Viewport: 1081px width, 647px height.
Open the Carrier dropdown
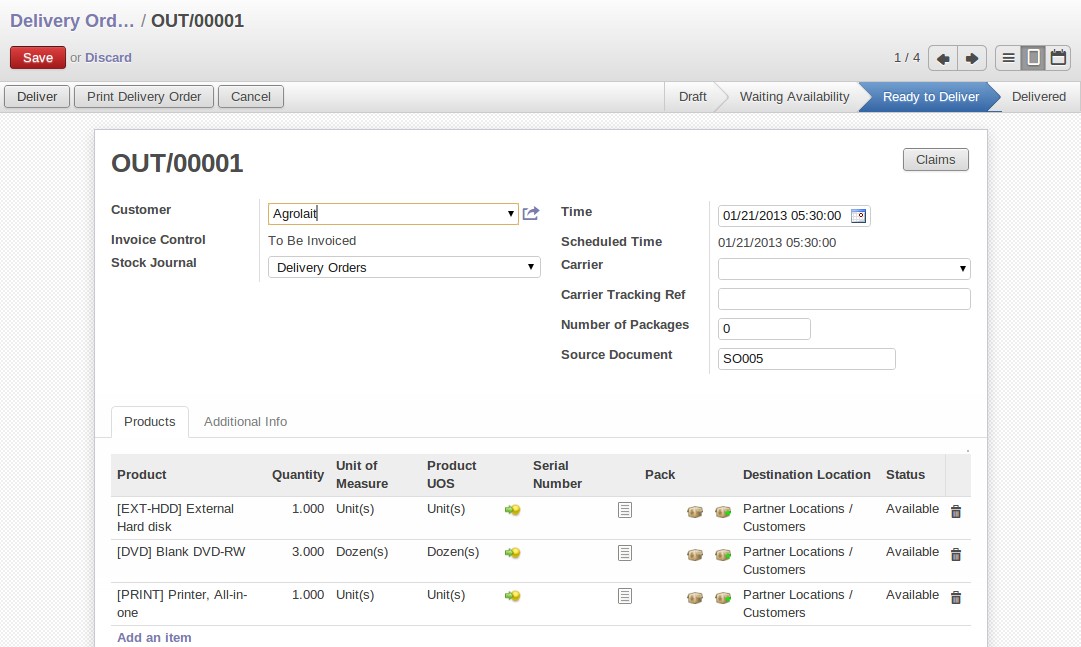962,269
